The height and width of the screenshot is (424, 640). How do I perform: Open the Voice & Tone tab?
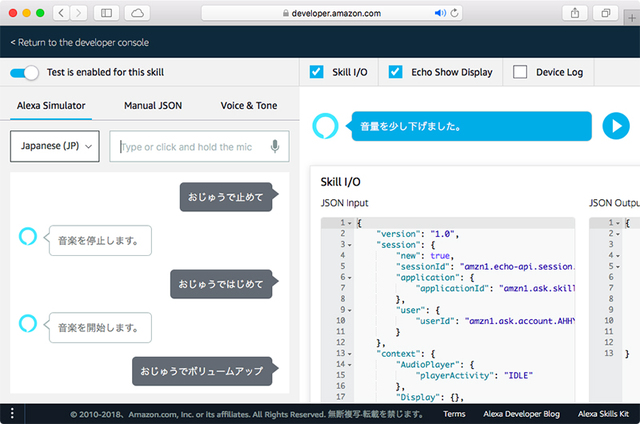(x=249, y=105)
